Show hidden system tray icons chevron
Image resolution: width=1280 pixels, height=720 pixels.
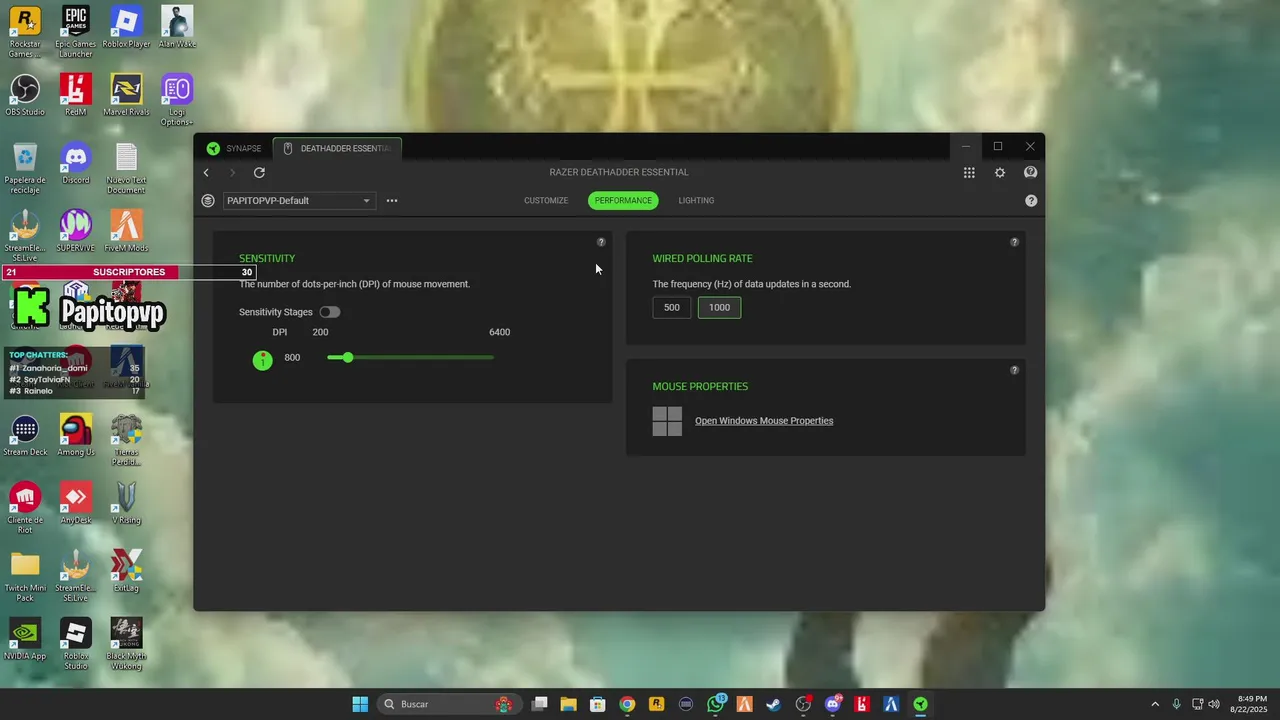point(1155,704)
